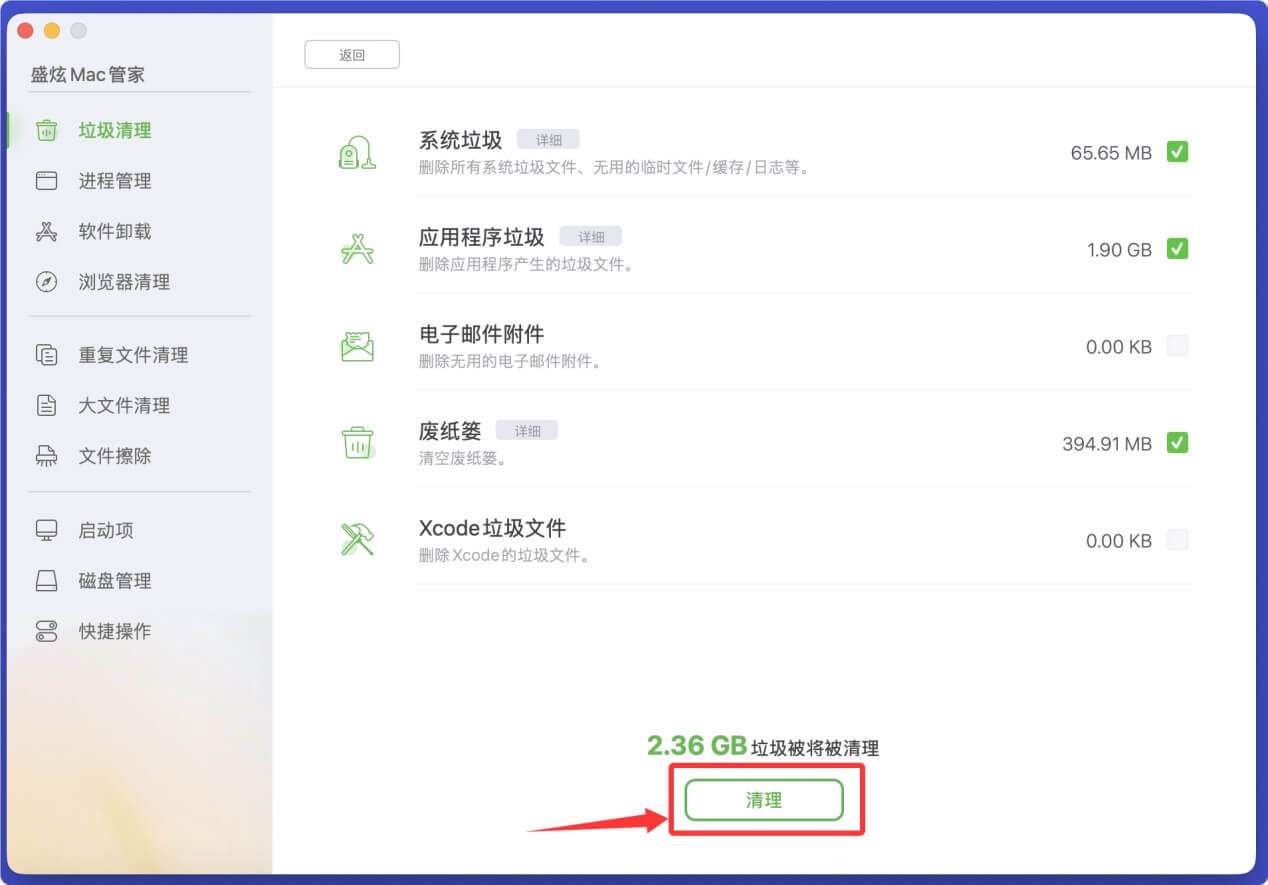Screen dimensions: 1268x885
Task: Enable Xcode 垃圾文件 cleaning
Action: pyautogui.click(x=1178, y=540)
